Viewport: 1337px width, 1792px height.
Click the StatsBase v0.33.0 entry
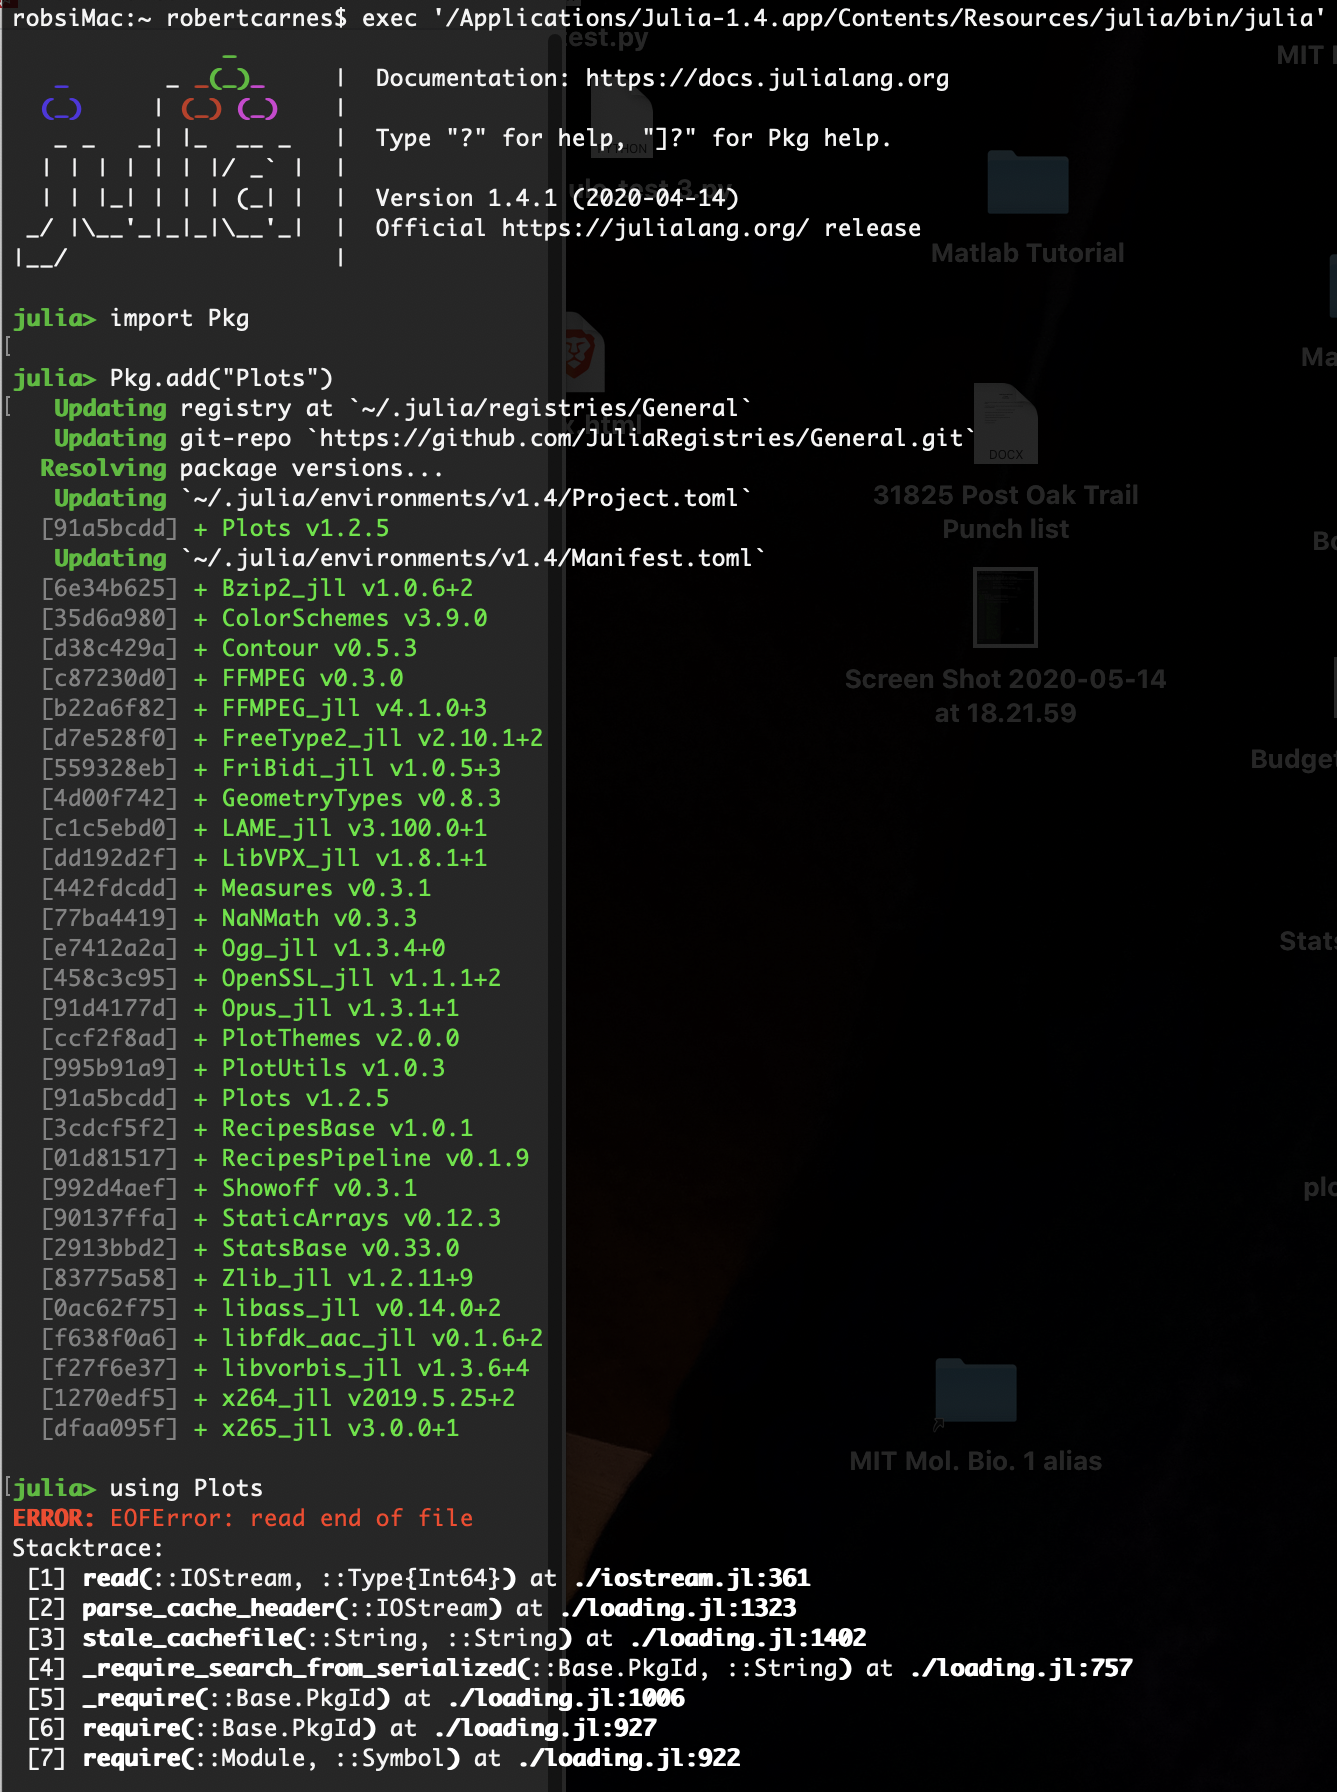[340, 1248]
